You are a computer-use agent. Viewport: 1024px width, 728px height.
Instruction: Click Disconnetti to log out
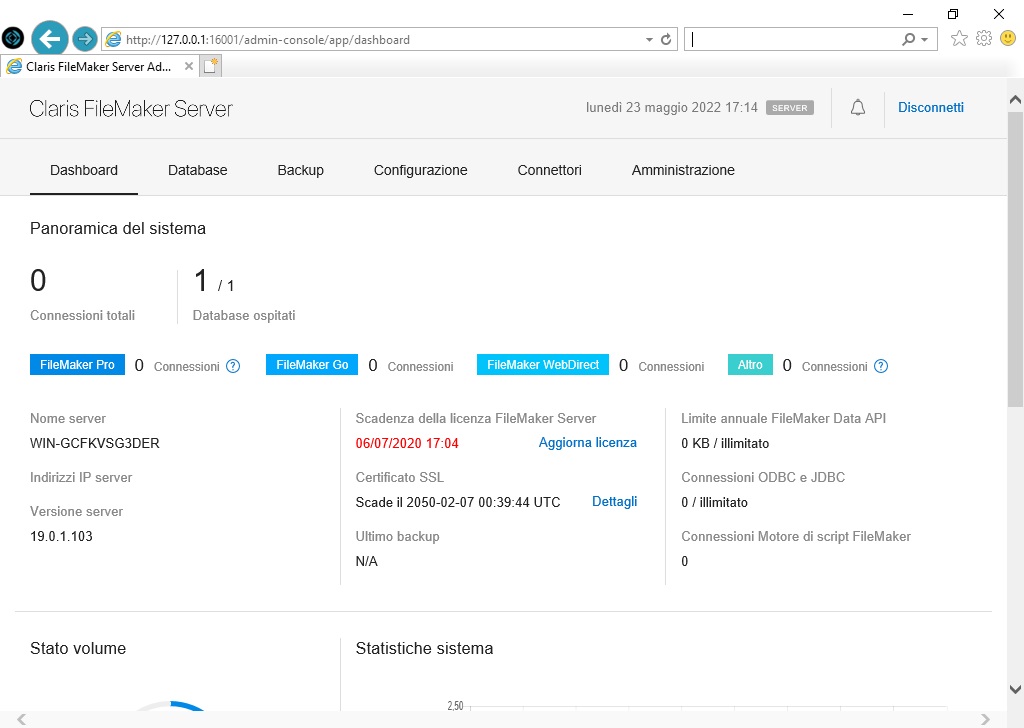pos(931,107)
